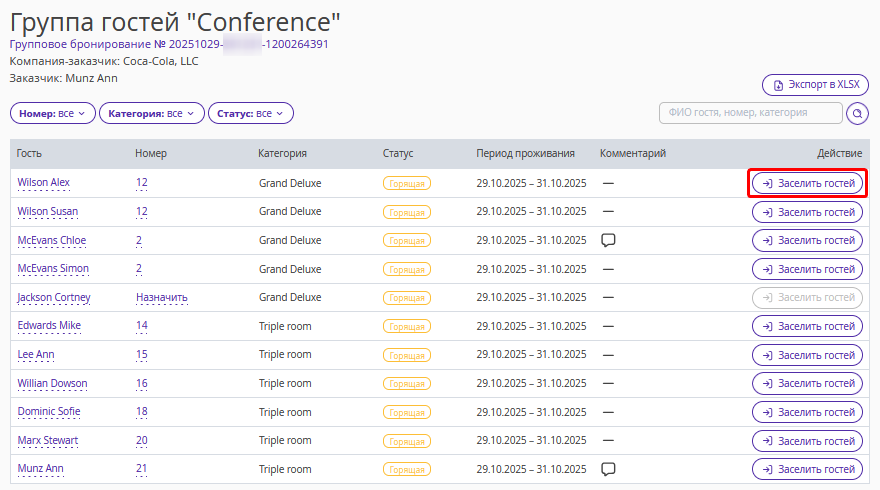Expand the Номер filter dropdown
The width and height of the screenshot is (880, 490).
(53, 114)
